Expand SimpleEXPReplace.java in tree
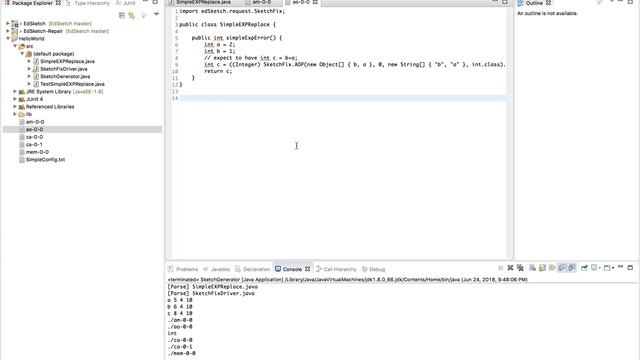The image size is (640, 360). pos(29,61)
